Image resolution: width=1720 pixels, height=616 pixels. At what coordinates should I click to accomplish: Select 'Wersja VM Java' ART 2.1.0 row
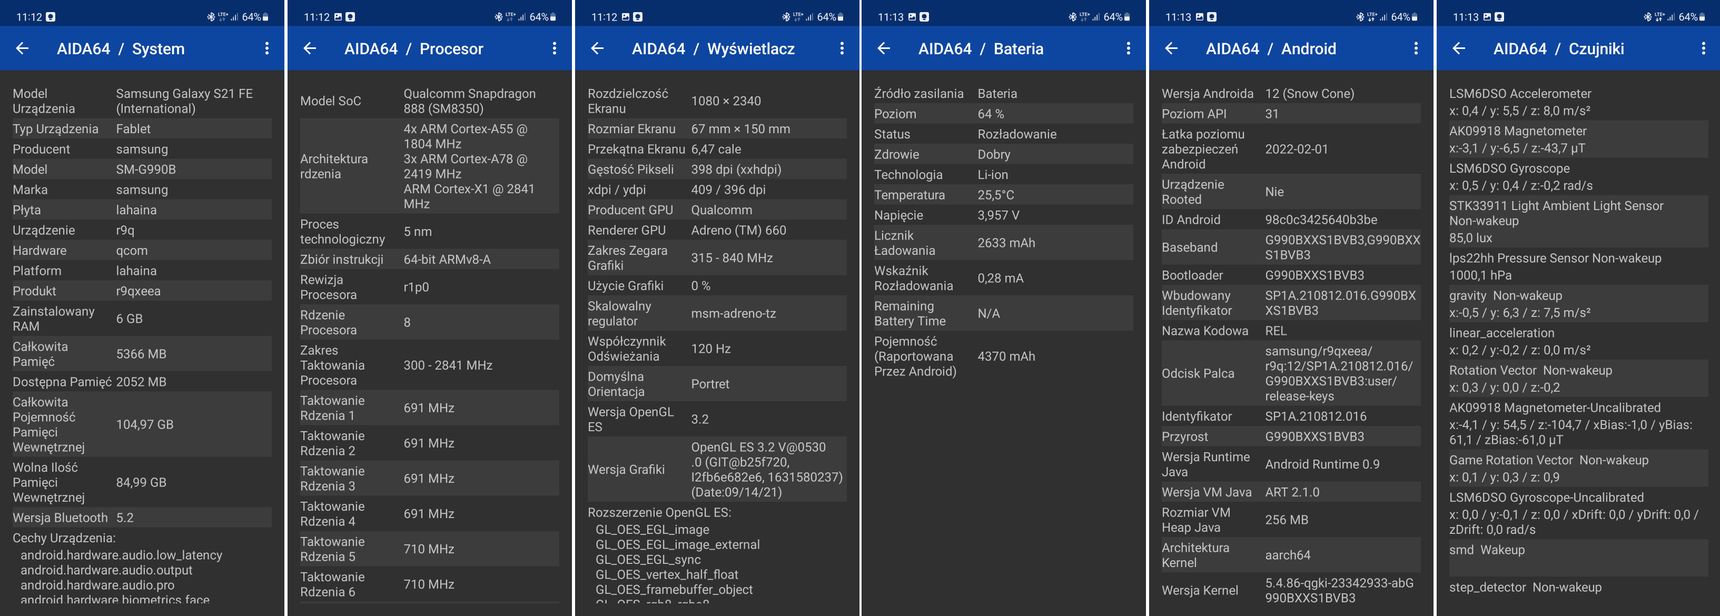[1290, 492]
